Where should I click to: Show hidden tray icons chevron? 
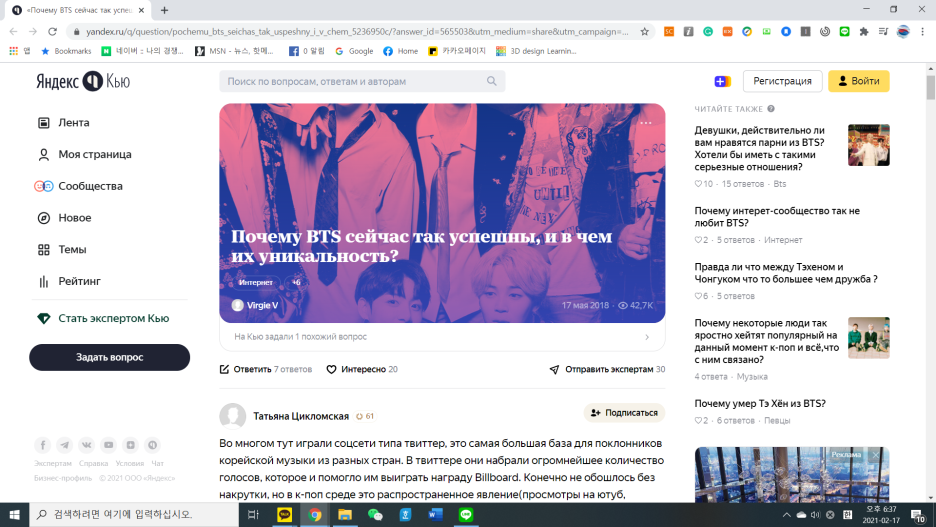pos(786,514)
